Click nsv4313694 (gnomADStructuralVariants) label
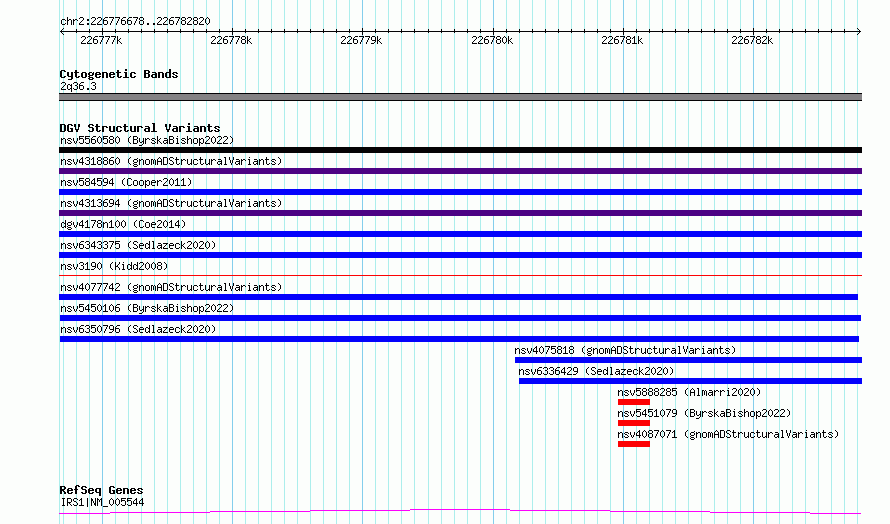890x524 pixels. point(171,203)
